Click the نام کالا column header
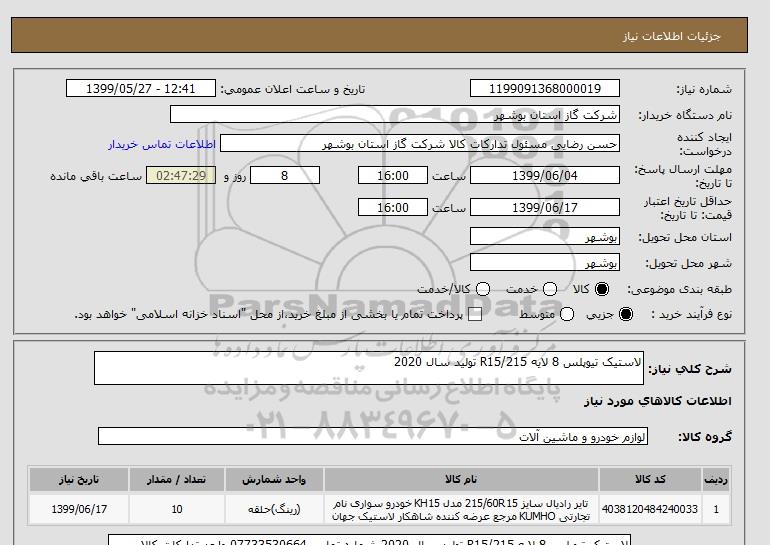 click(x=461, y=479)
